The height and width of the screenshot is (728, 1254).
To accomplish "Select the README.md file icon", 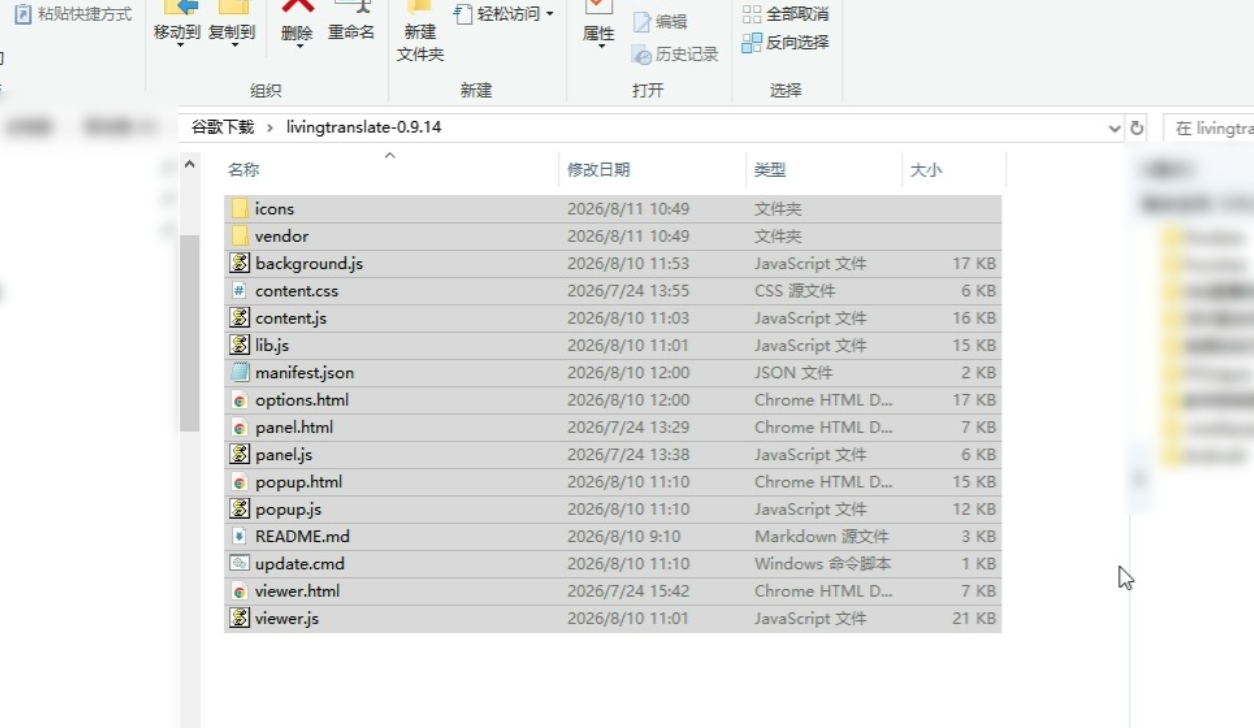I will [x=239, y=536].
